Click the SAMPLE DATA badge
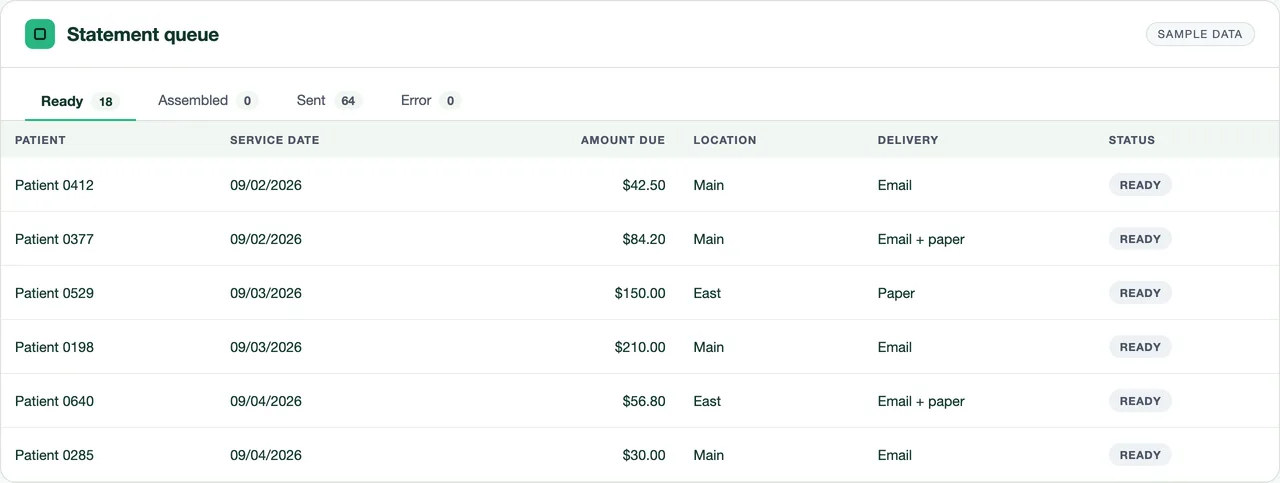The image size is (1280, 483). coord(1200,34)
